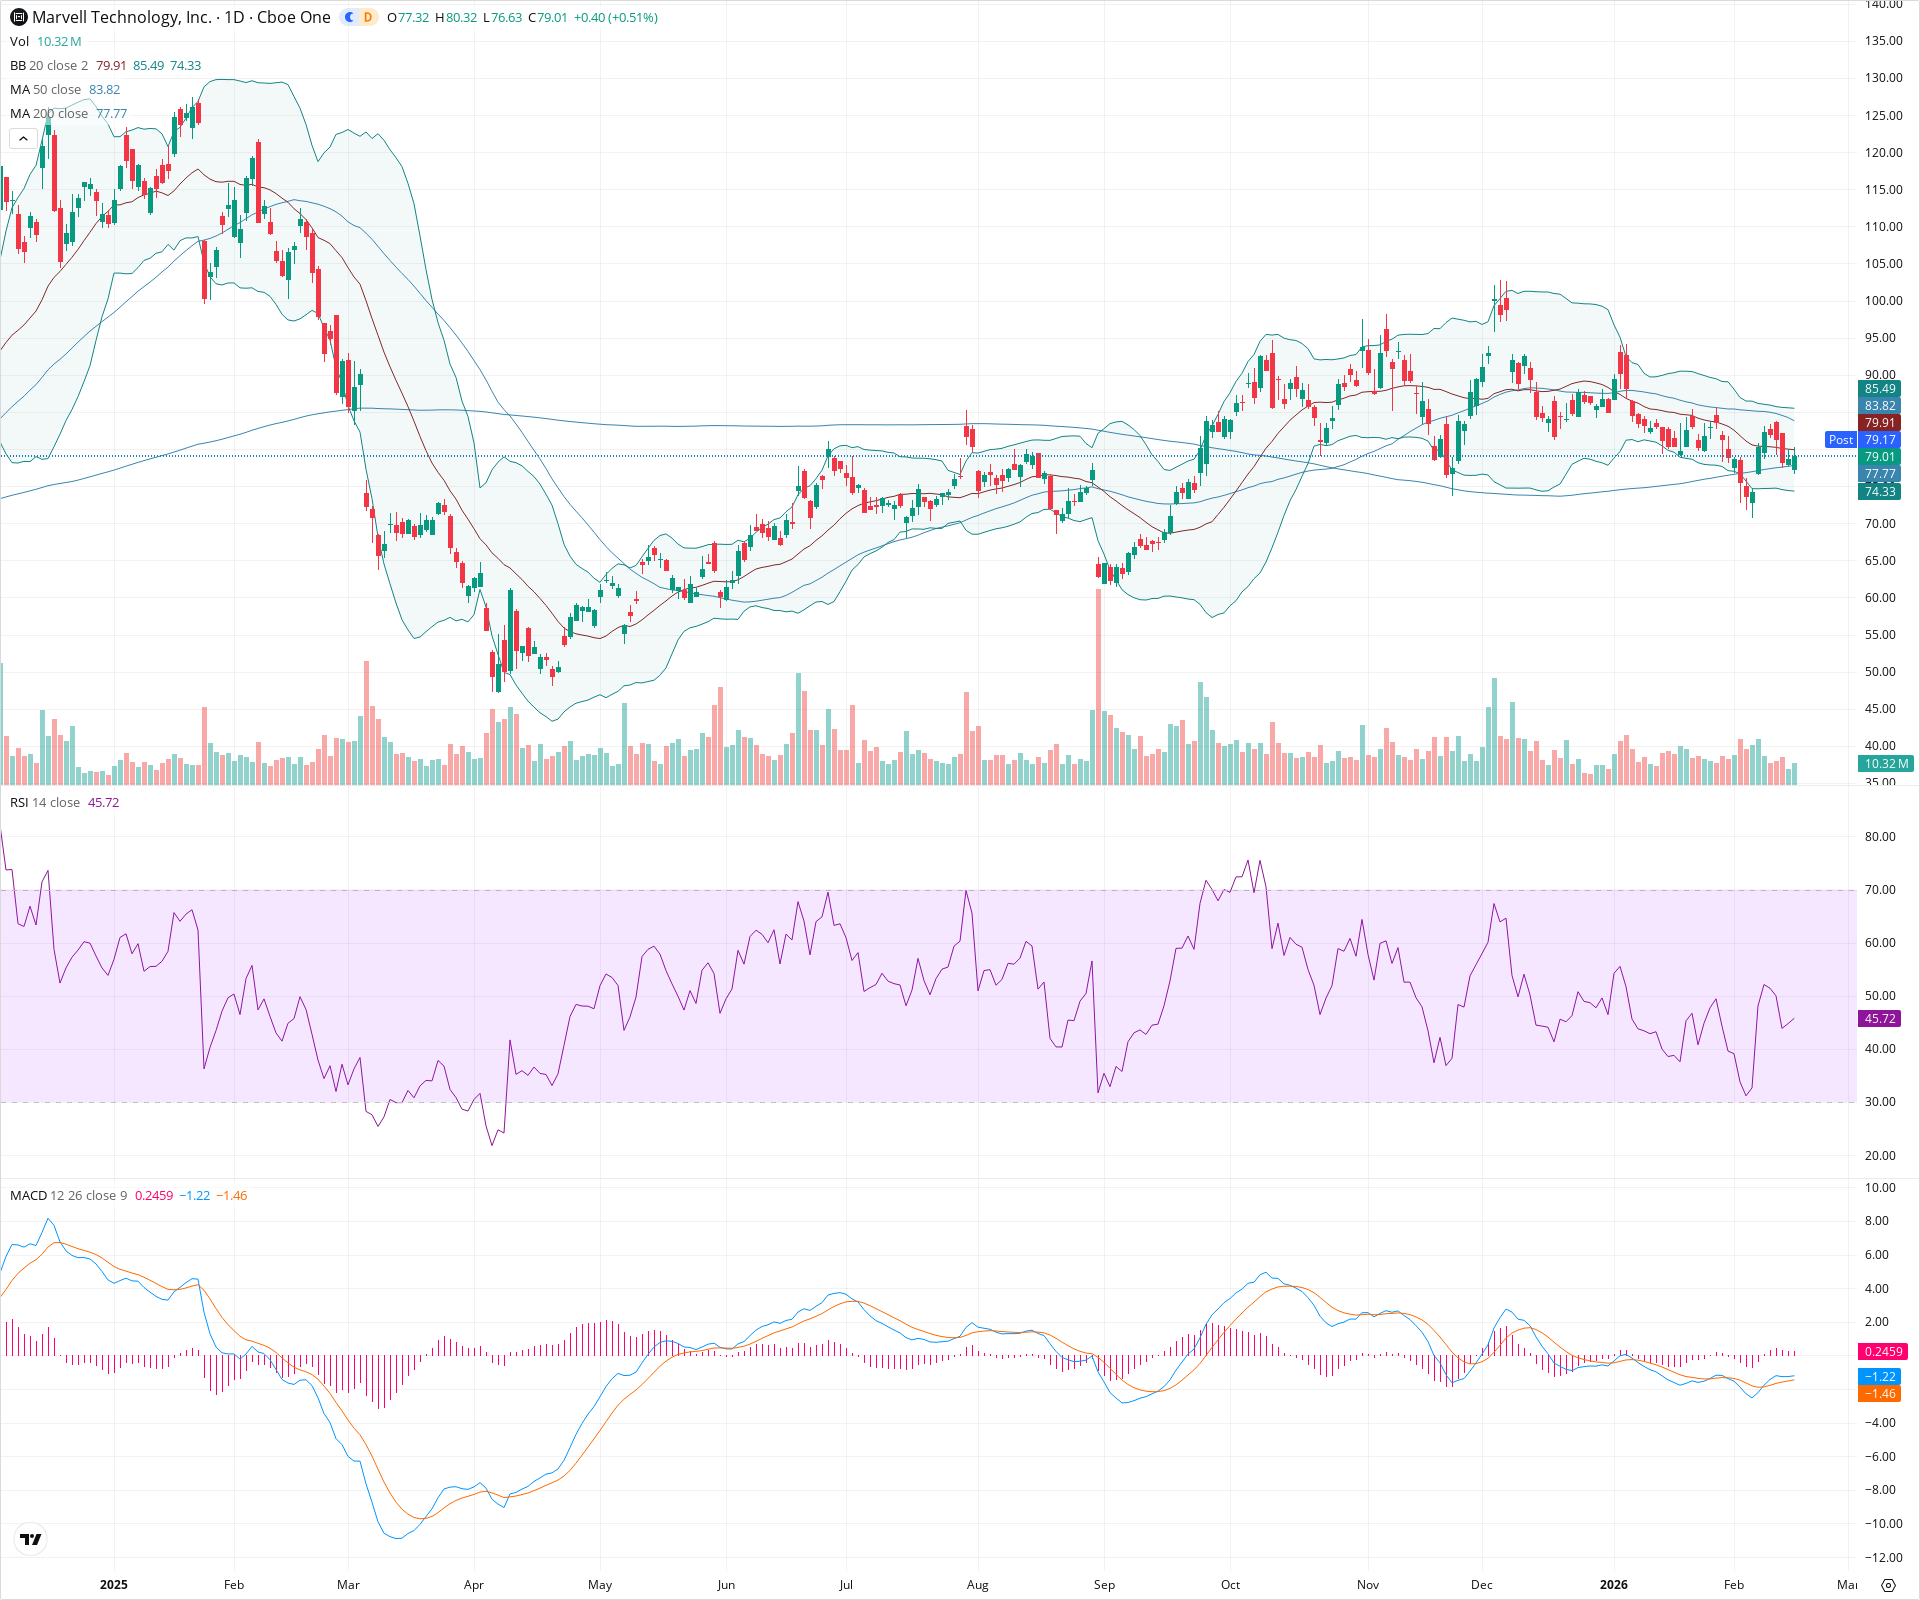This screenshot has height=1600, width=1920.
Task: Select the RSI 14 close indicator label
Action: [44, 802]
